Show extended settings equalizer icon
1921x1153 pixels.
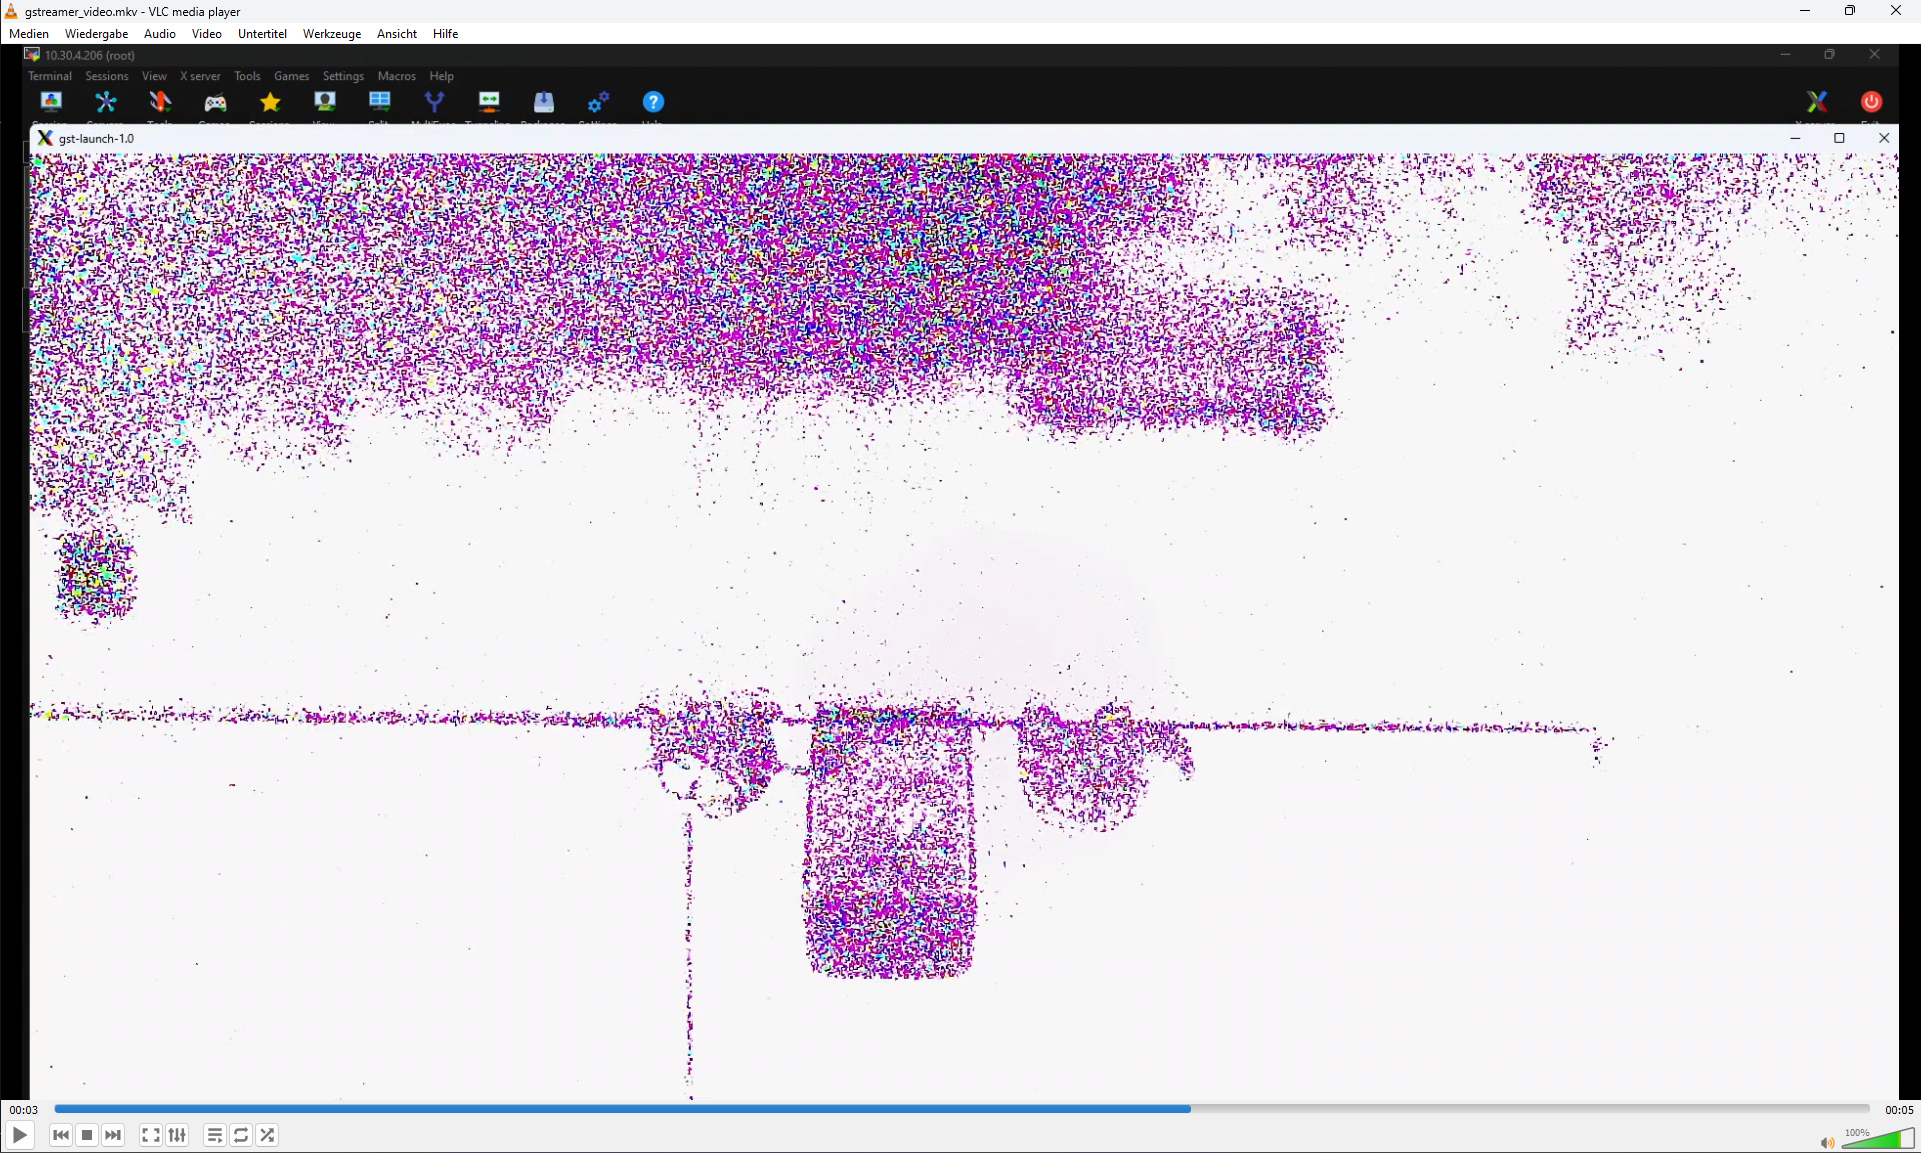[177, 1135]
